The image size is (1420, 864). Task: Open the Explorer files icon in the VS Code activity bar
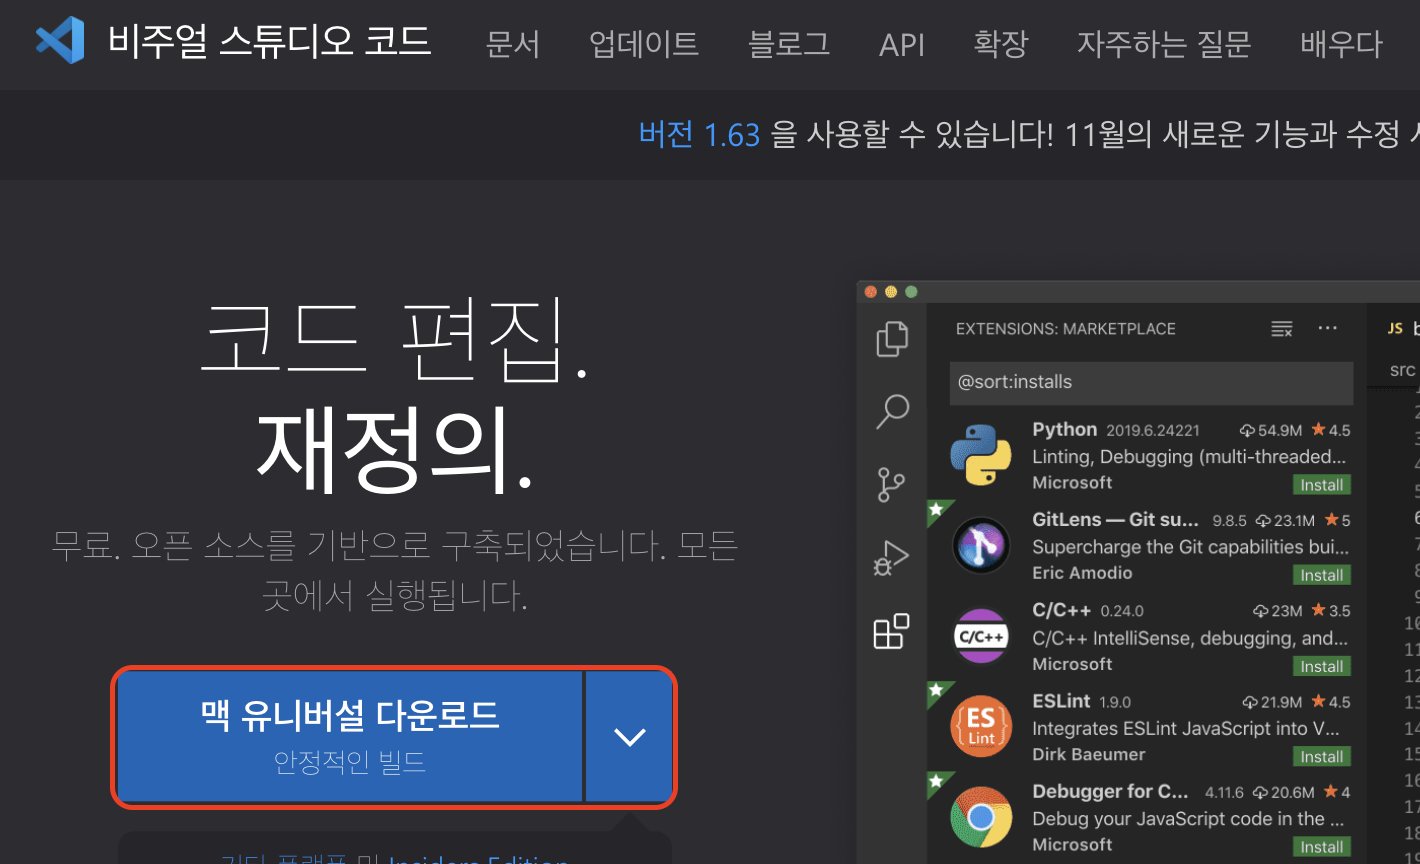[892, 339]
